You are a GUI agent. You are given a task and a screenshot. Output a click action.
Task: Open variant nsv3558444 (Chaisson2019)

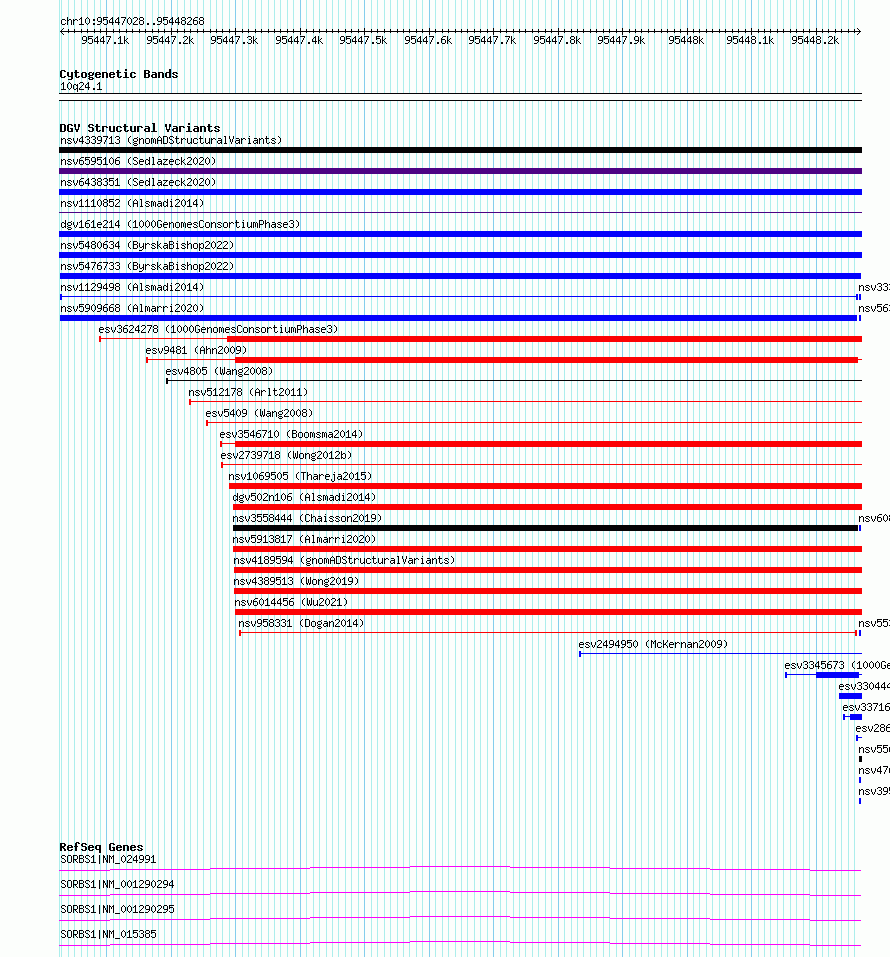[x=307, y=518]
